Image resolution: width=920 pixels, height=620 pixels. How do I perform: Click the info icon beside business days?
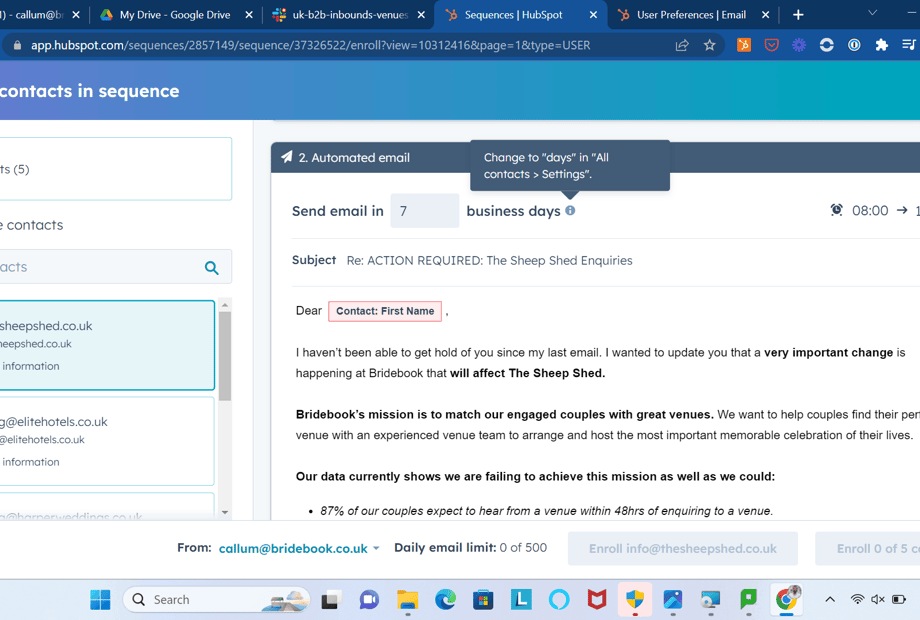click(x=570, y=211)
